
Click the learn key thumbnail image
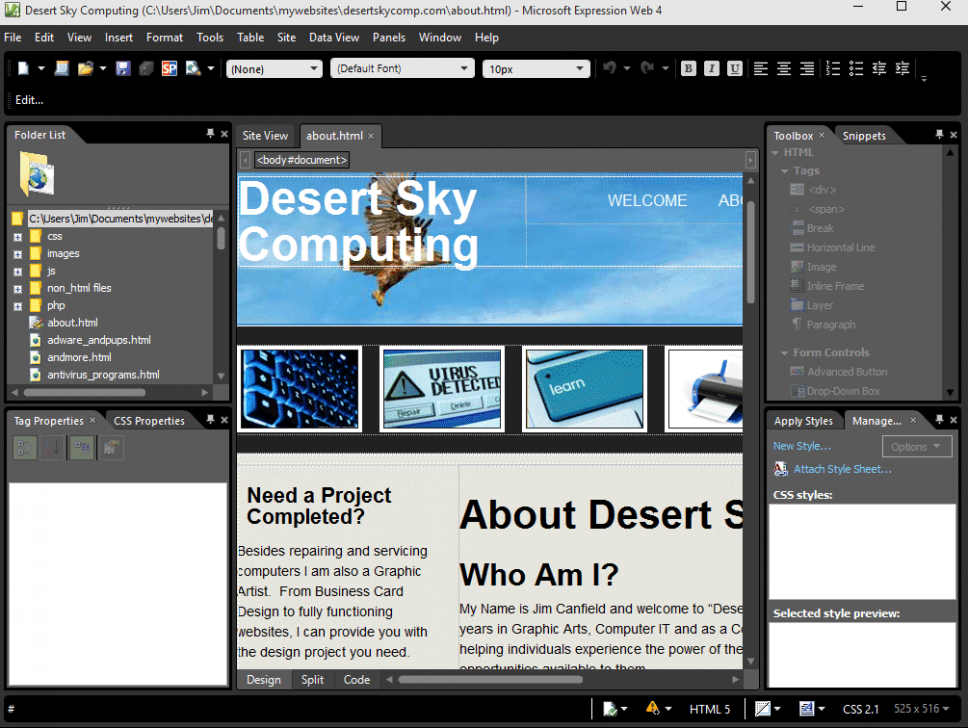pyautogui.click(x=585, y=389)
